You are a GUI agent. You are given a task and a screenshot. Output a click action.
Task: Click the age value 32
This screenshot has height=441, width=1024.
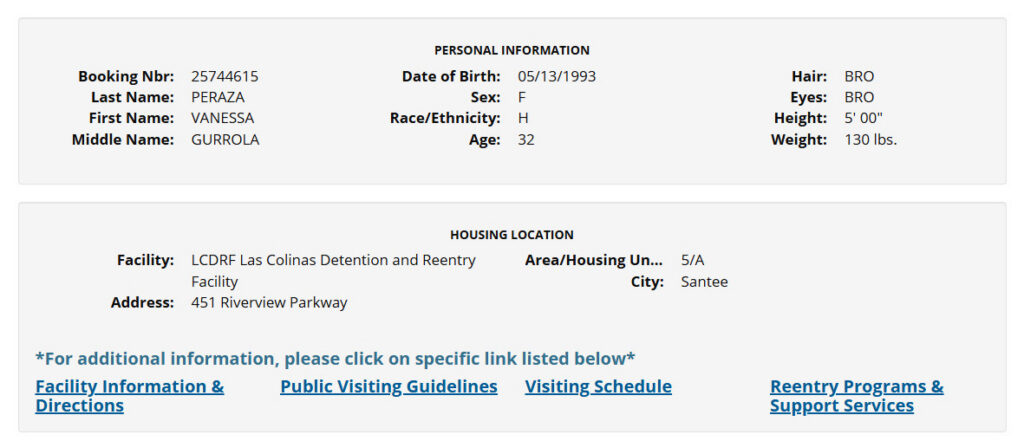pyautogui.click(x=526, y=140)
